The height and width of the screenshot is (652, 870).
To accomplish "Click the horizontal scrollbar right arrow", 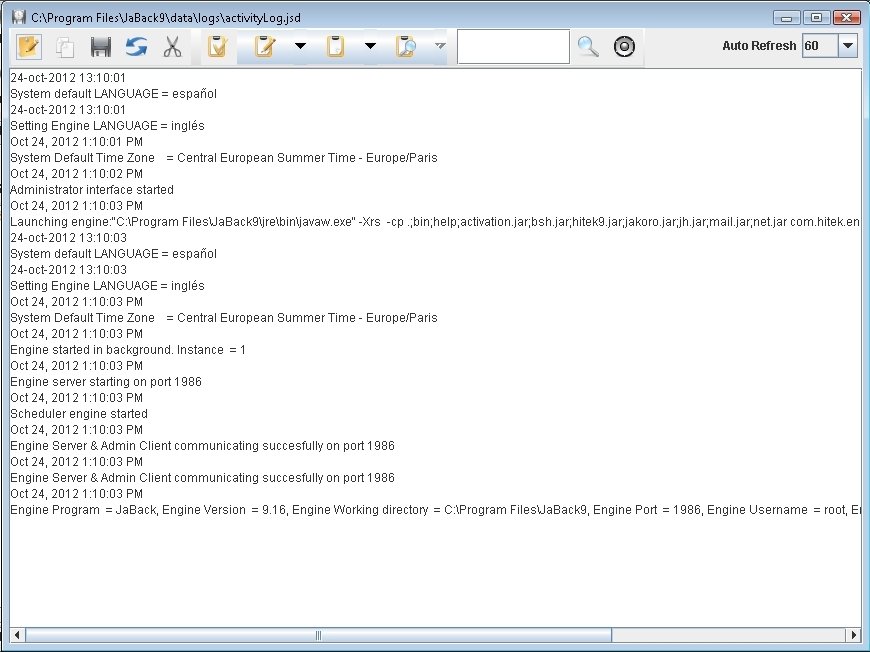I will click(853, 635).
